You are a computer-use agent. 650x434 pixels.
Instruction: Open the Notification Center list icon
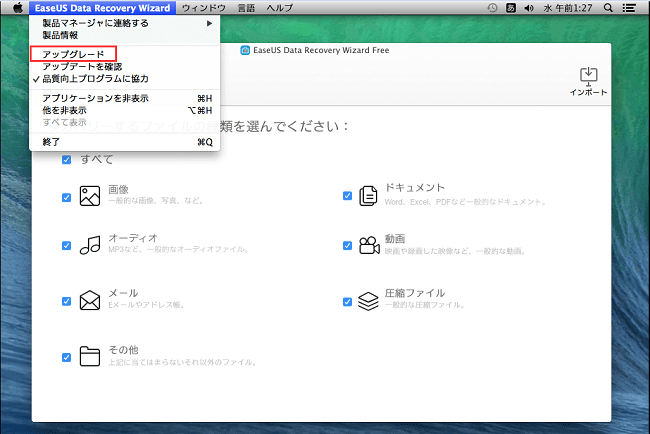[x=629, y=7]
